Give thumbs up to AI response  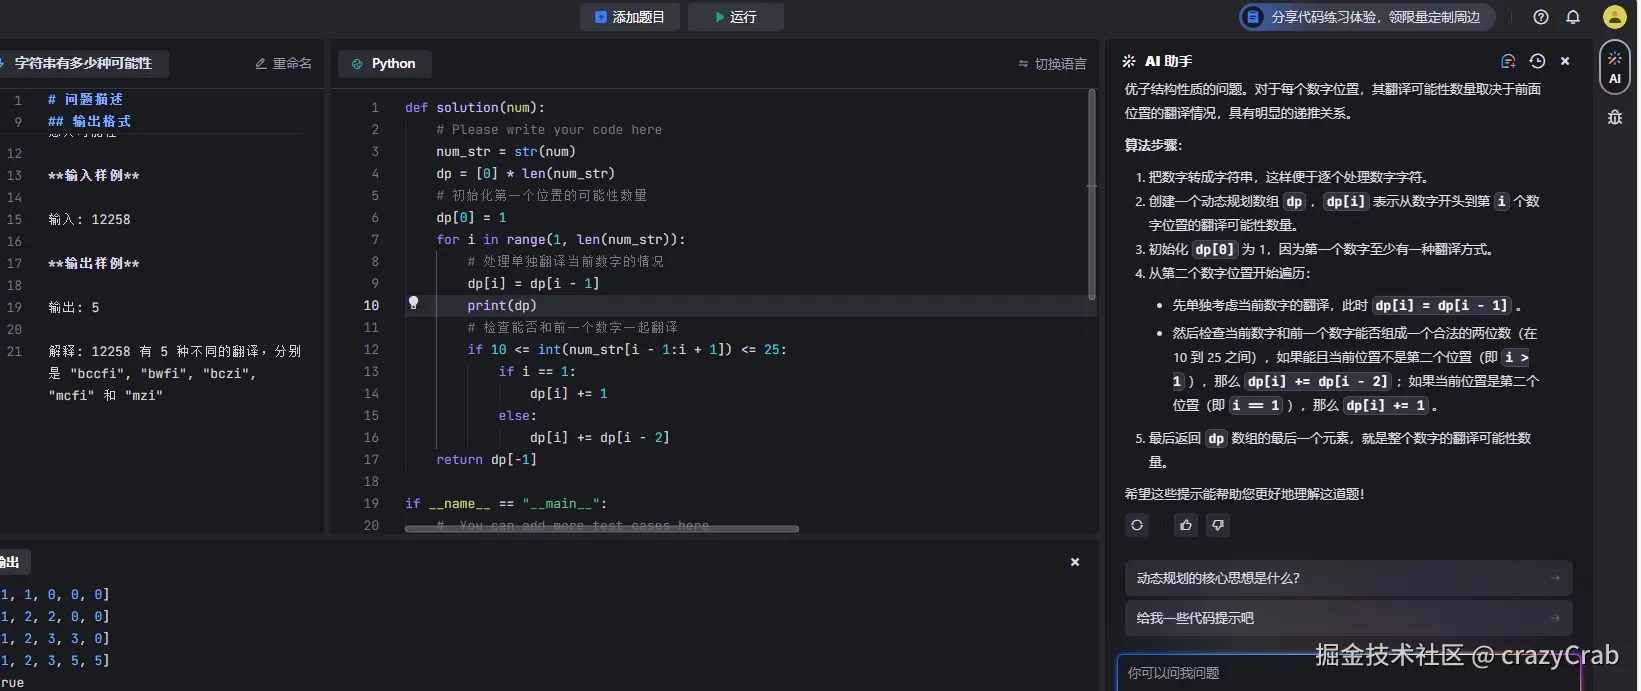click(1186, 525)
